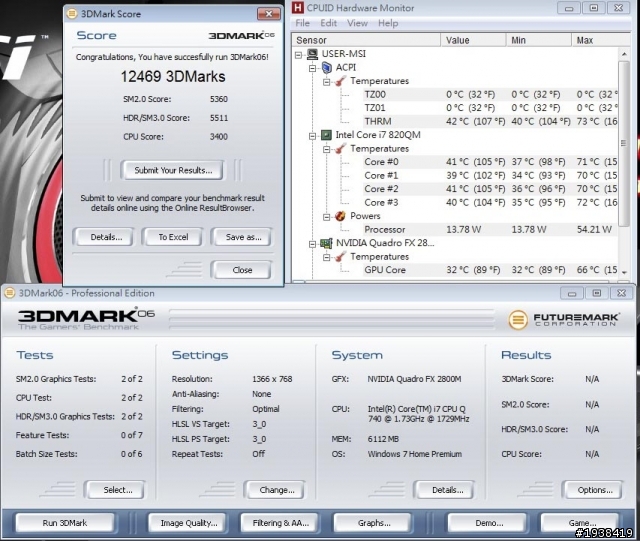This screenshot has width=640, height=541.
Task: Select the TZ01 temperature row
Action: coord(490,108)
